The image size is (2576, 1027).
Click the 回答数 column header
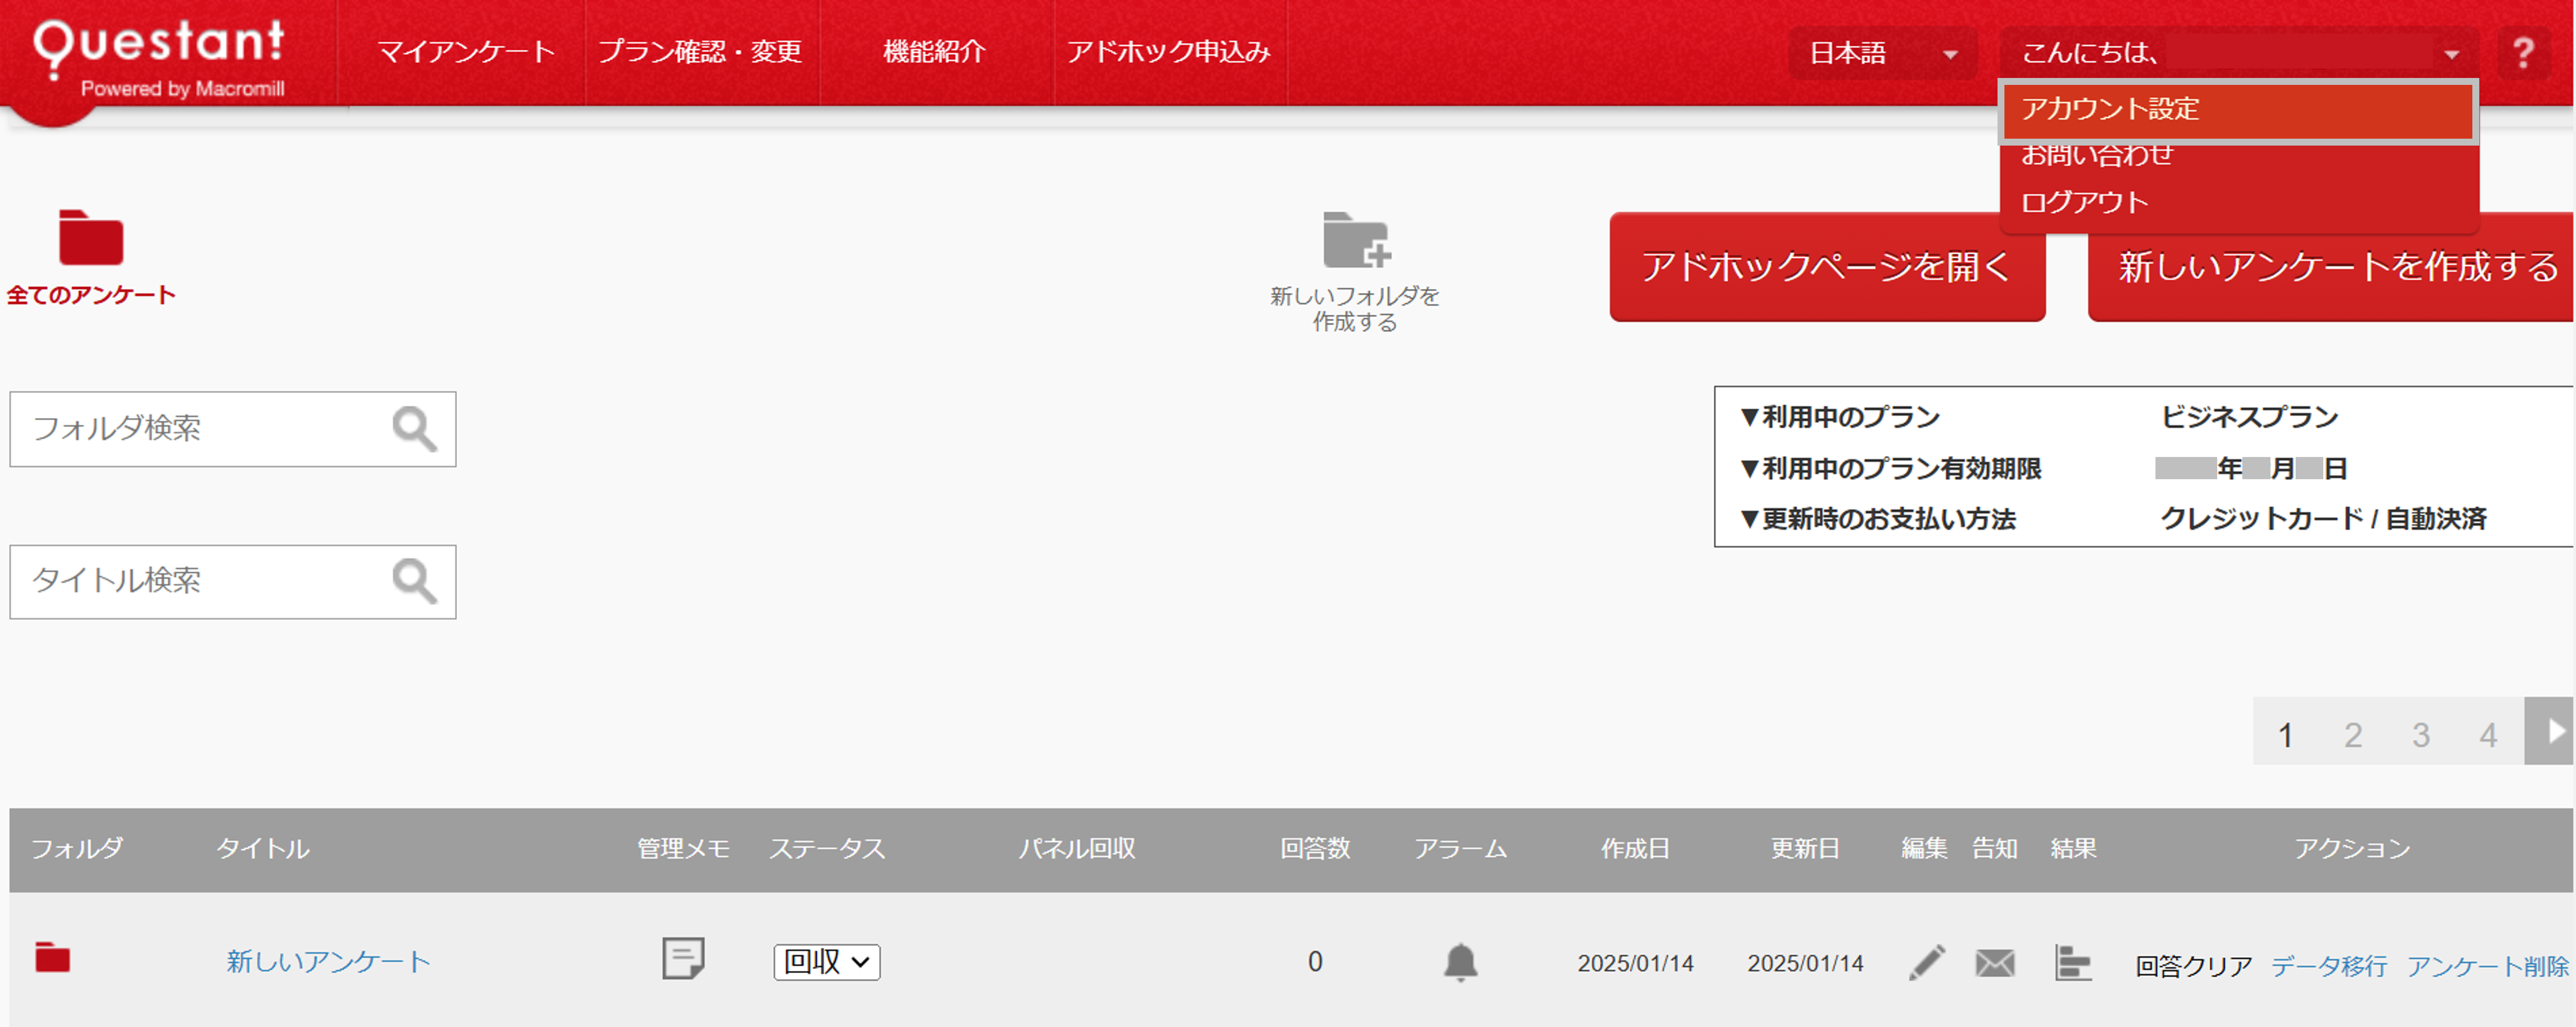[1315, 849]
